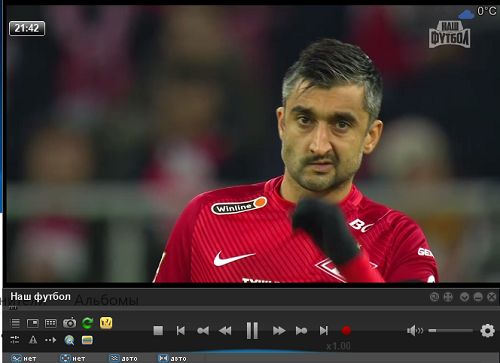Screen dimensions: 500x363
Task: Adjust the volume slider
Action: point(450,331)
